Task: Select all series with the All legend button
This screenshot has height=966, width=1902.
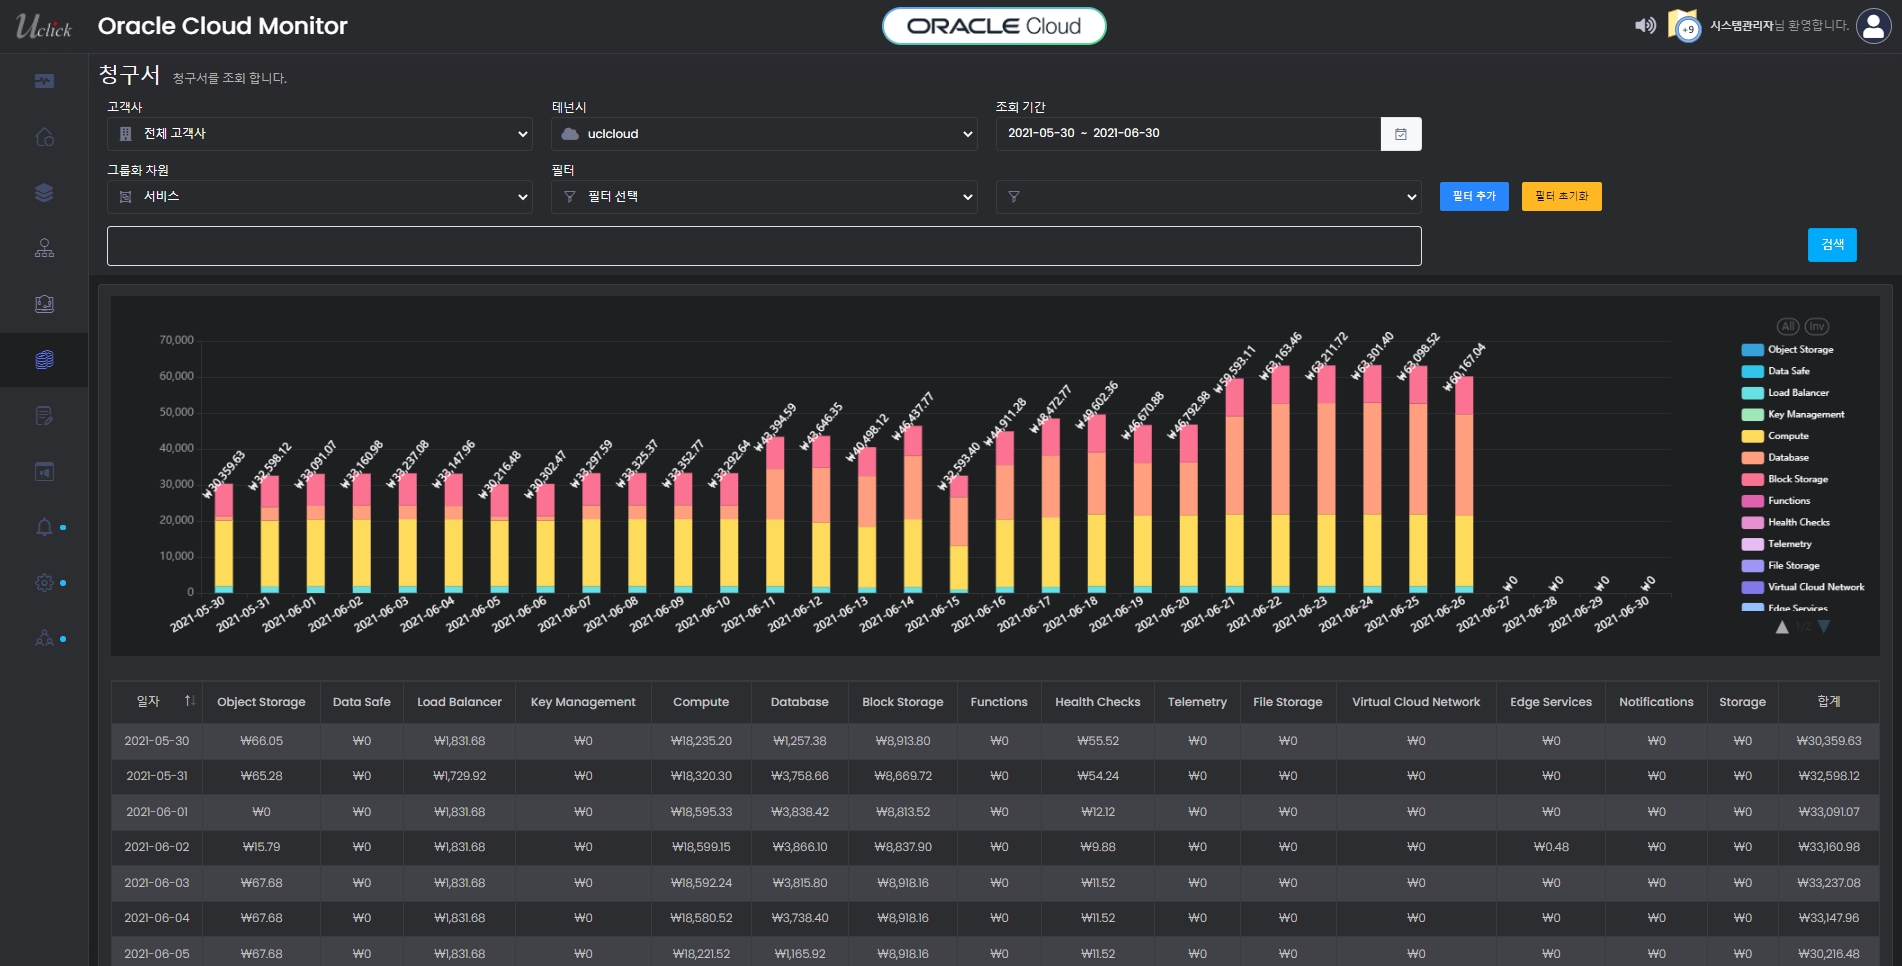Action: pyautogui.click(x=1787, y=326)
